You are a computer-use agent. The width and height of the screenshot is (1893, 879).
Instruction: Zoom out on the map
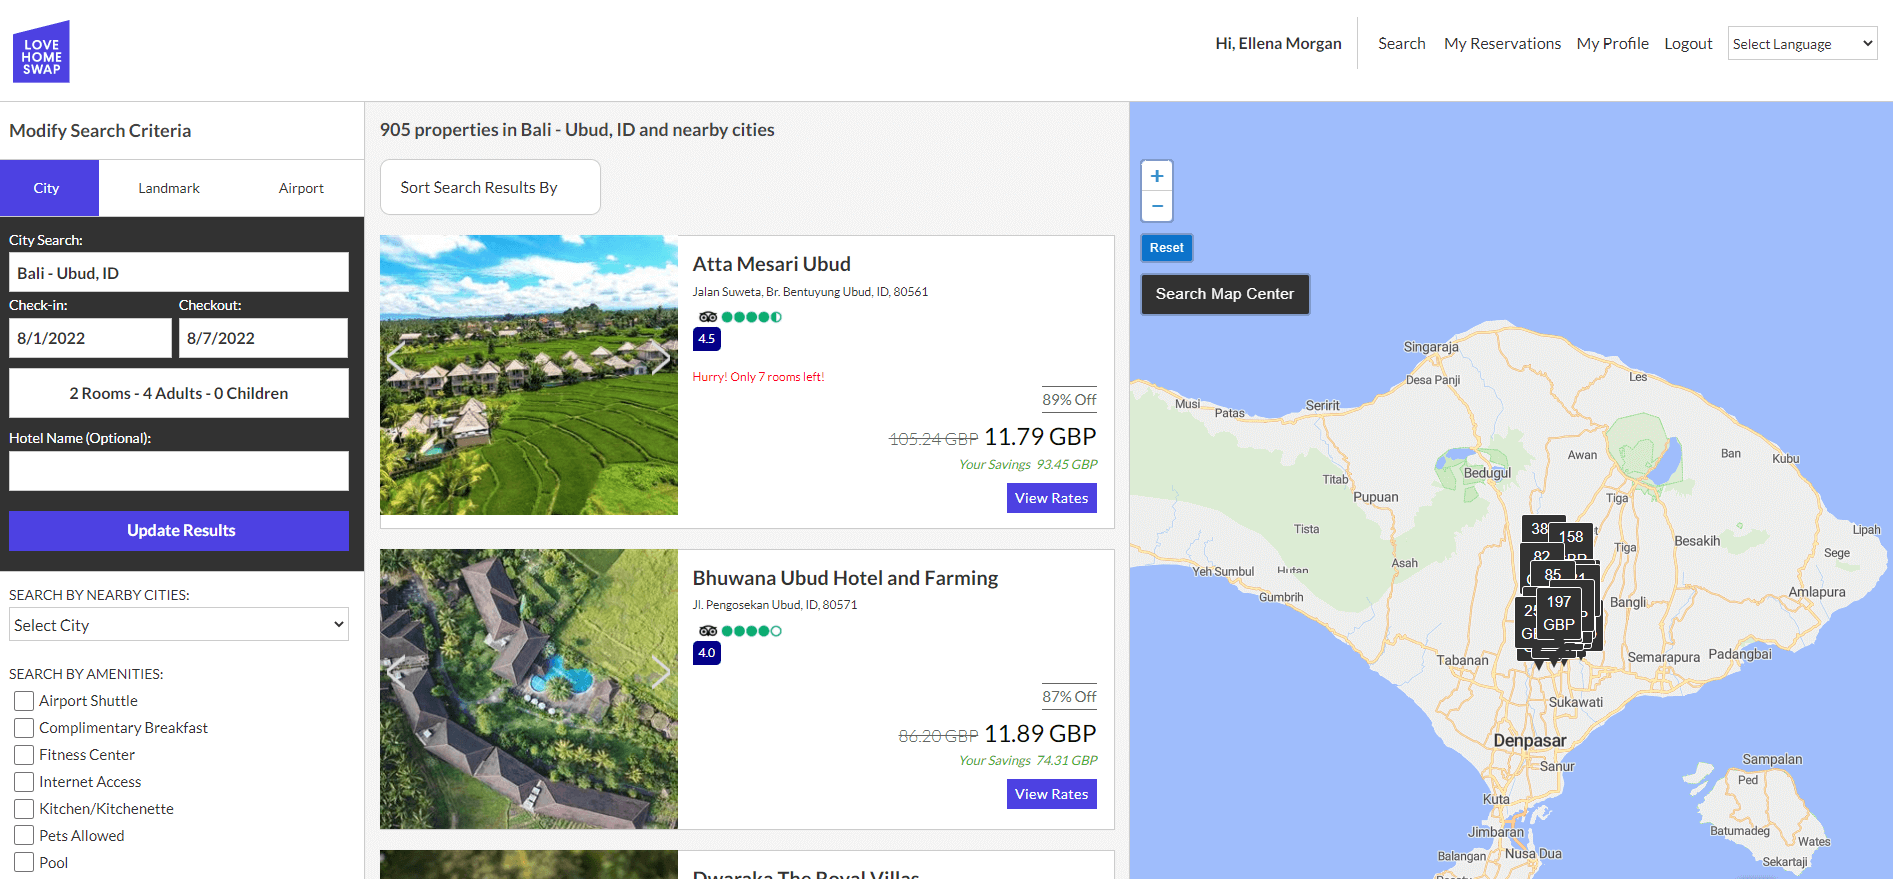click(x=1157, y=206)
